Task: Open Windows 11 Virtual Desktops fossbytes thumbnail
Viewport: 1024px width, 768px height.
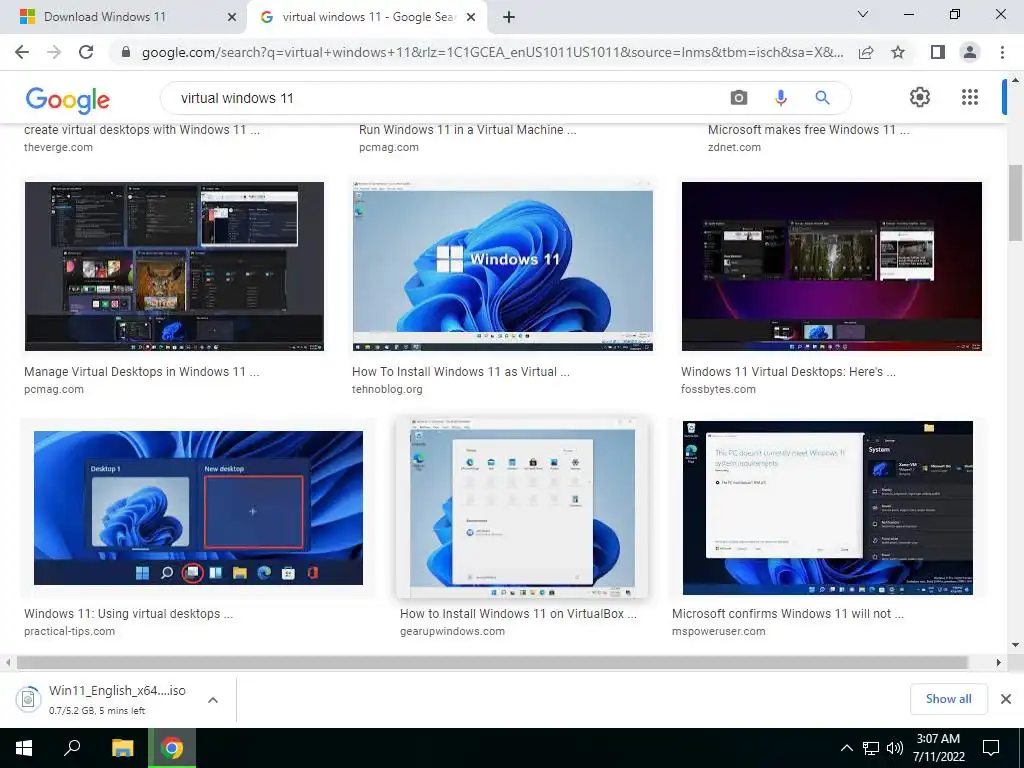Action: (831, 266)
